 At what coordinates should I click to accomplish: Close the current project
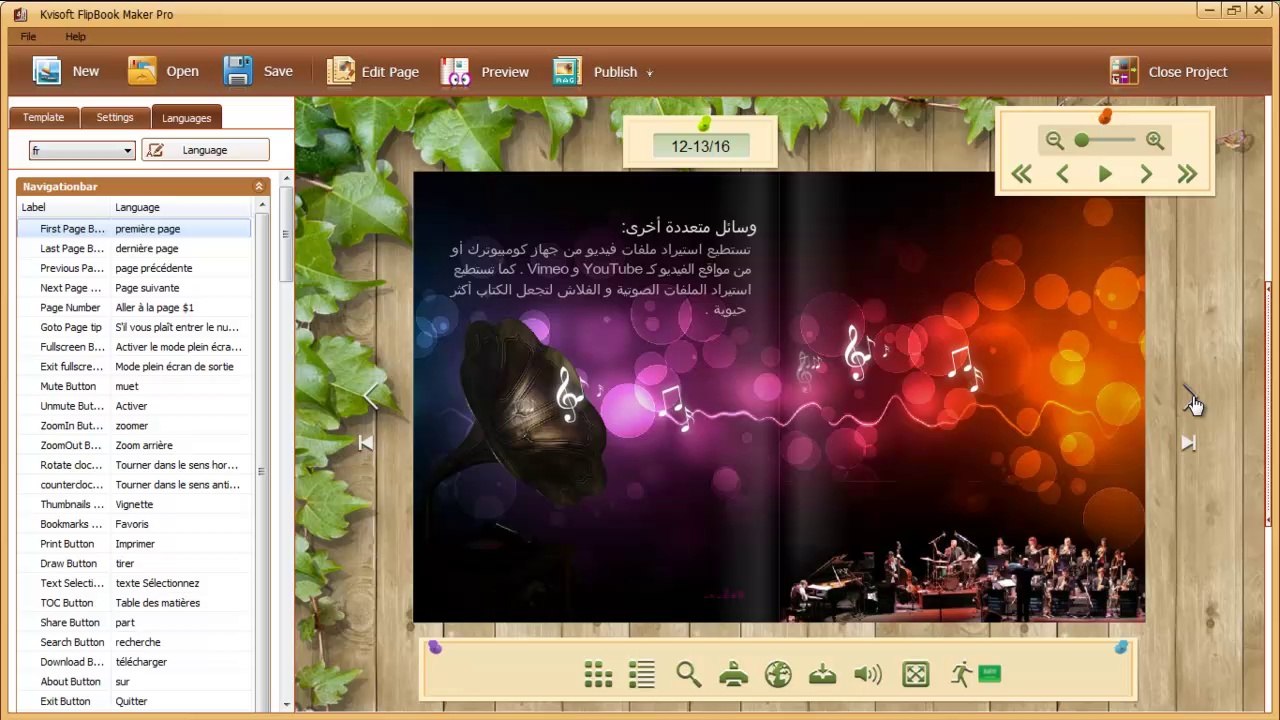coord(1169,71)
